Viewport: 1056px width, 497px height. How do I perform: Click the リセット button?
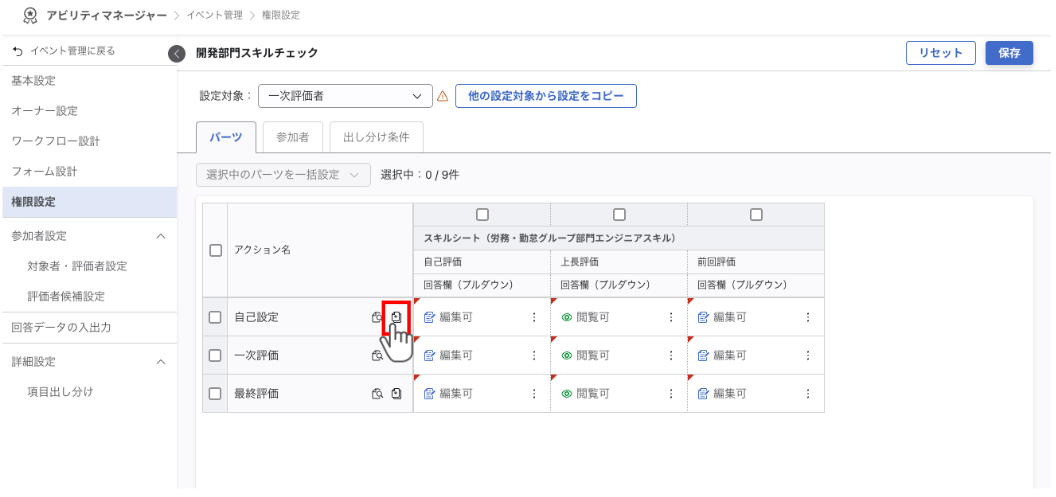pos(941,53)
